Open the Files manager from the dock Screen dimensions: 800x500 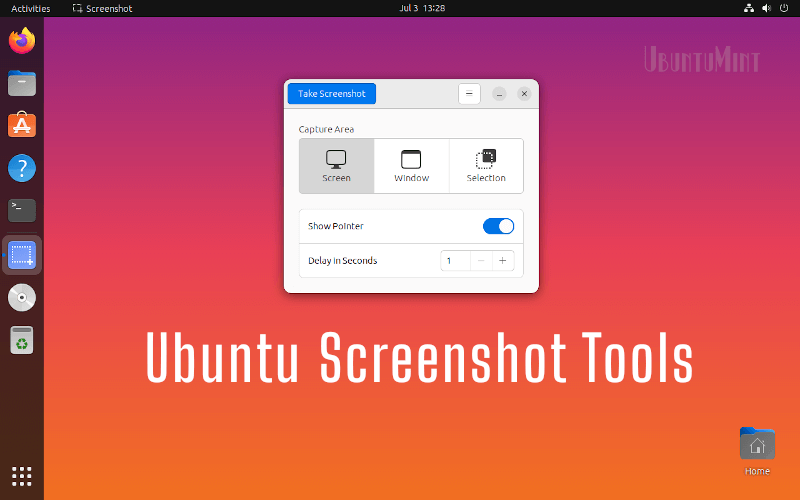pos(22,83)
